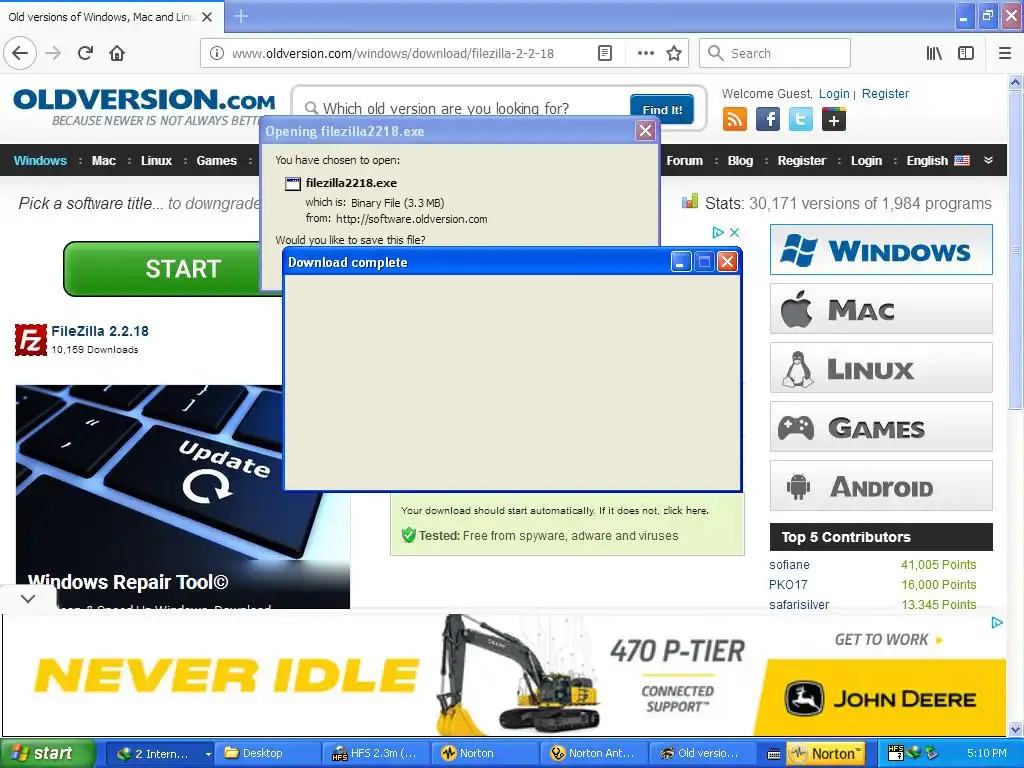Click contributor sofiane link
Viewport: 1024px width, 768px height.
(789, 565)
